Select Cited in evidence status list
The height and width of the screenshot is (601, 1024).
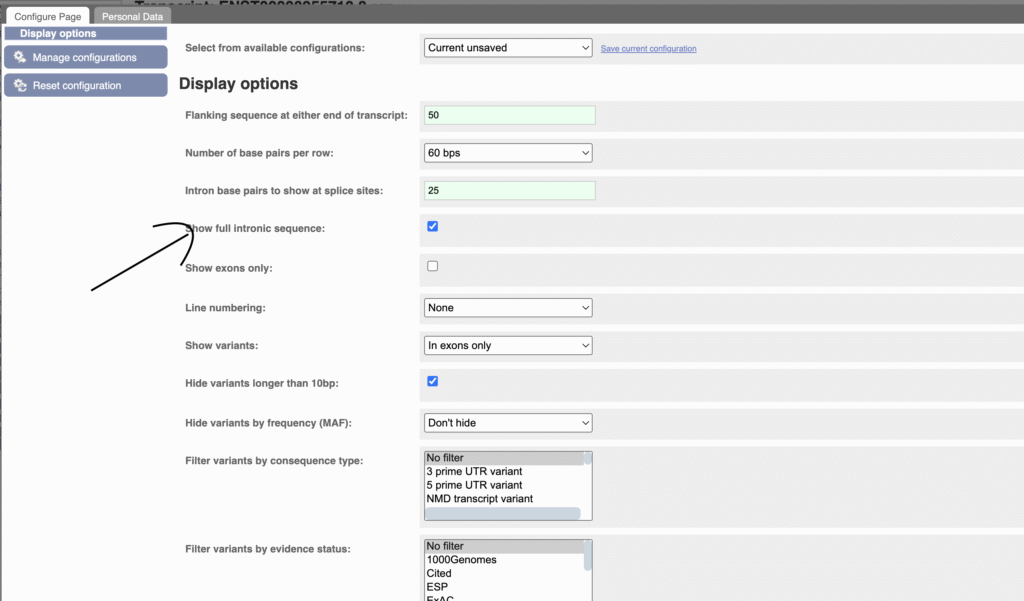(504, 574)
